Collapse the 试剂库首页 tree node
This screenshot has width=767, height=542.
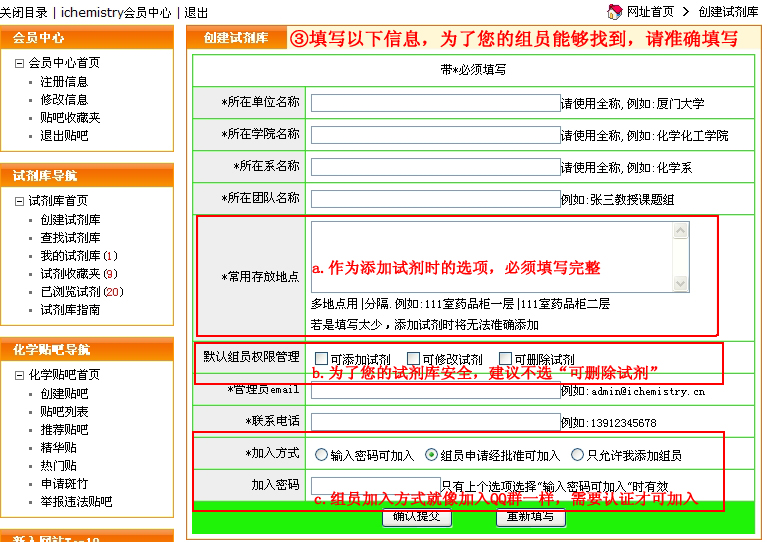19,201
